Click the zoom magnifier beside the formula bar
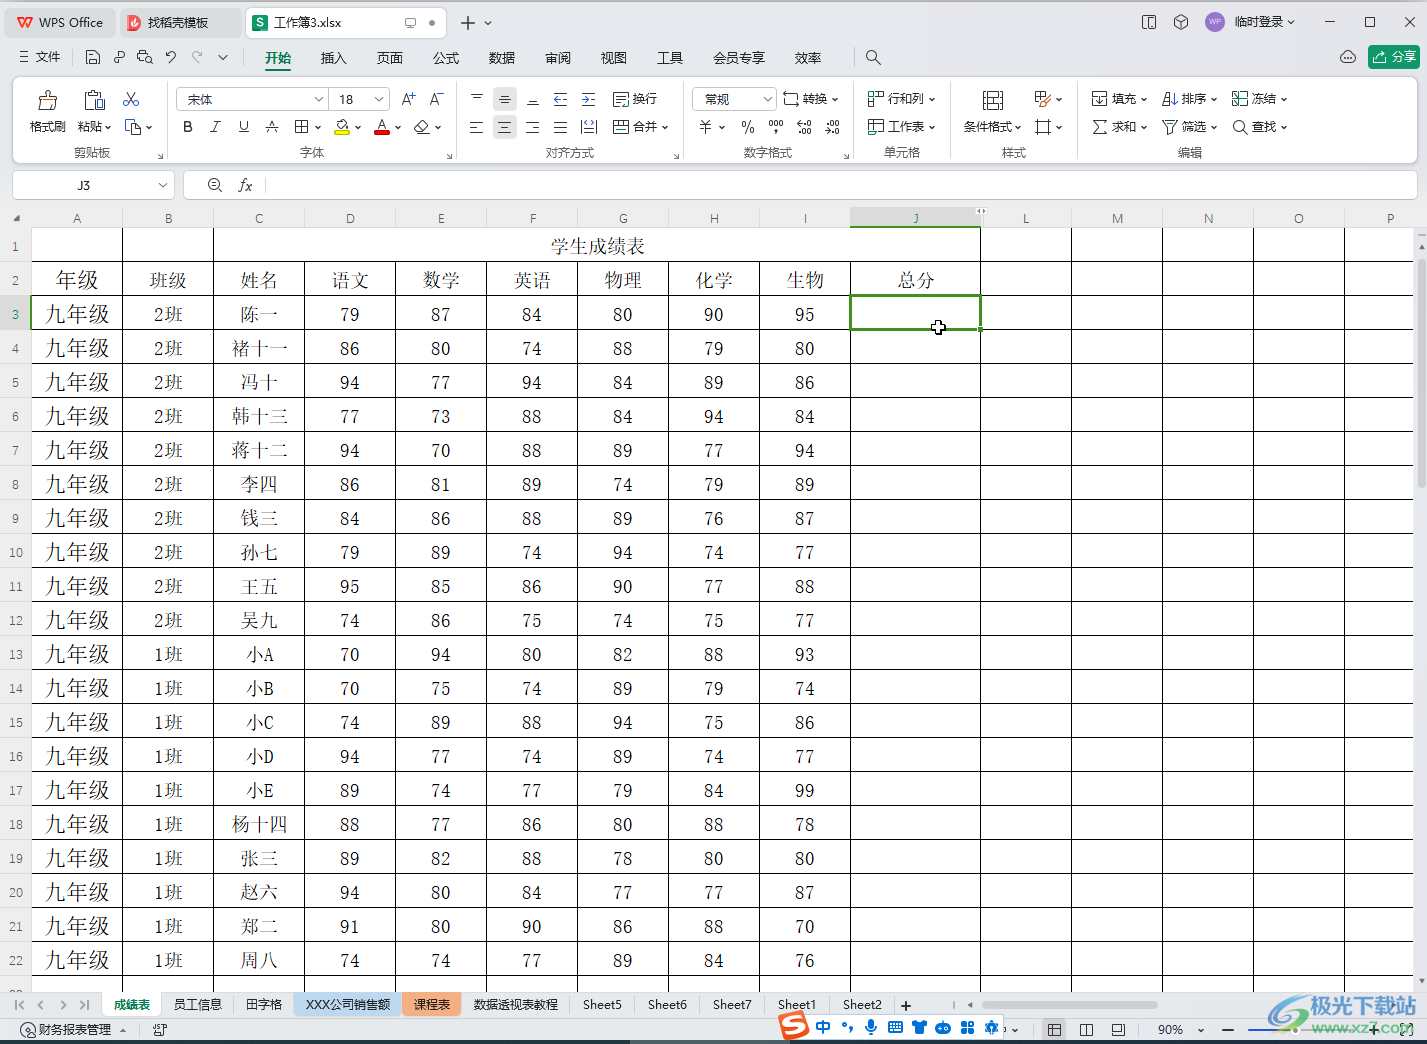The width and height of the screenshot is (1427, 1044). 215,185
